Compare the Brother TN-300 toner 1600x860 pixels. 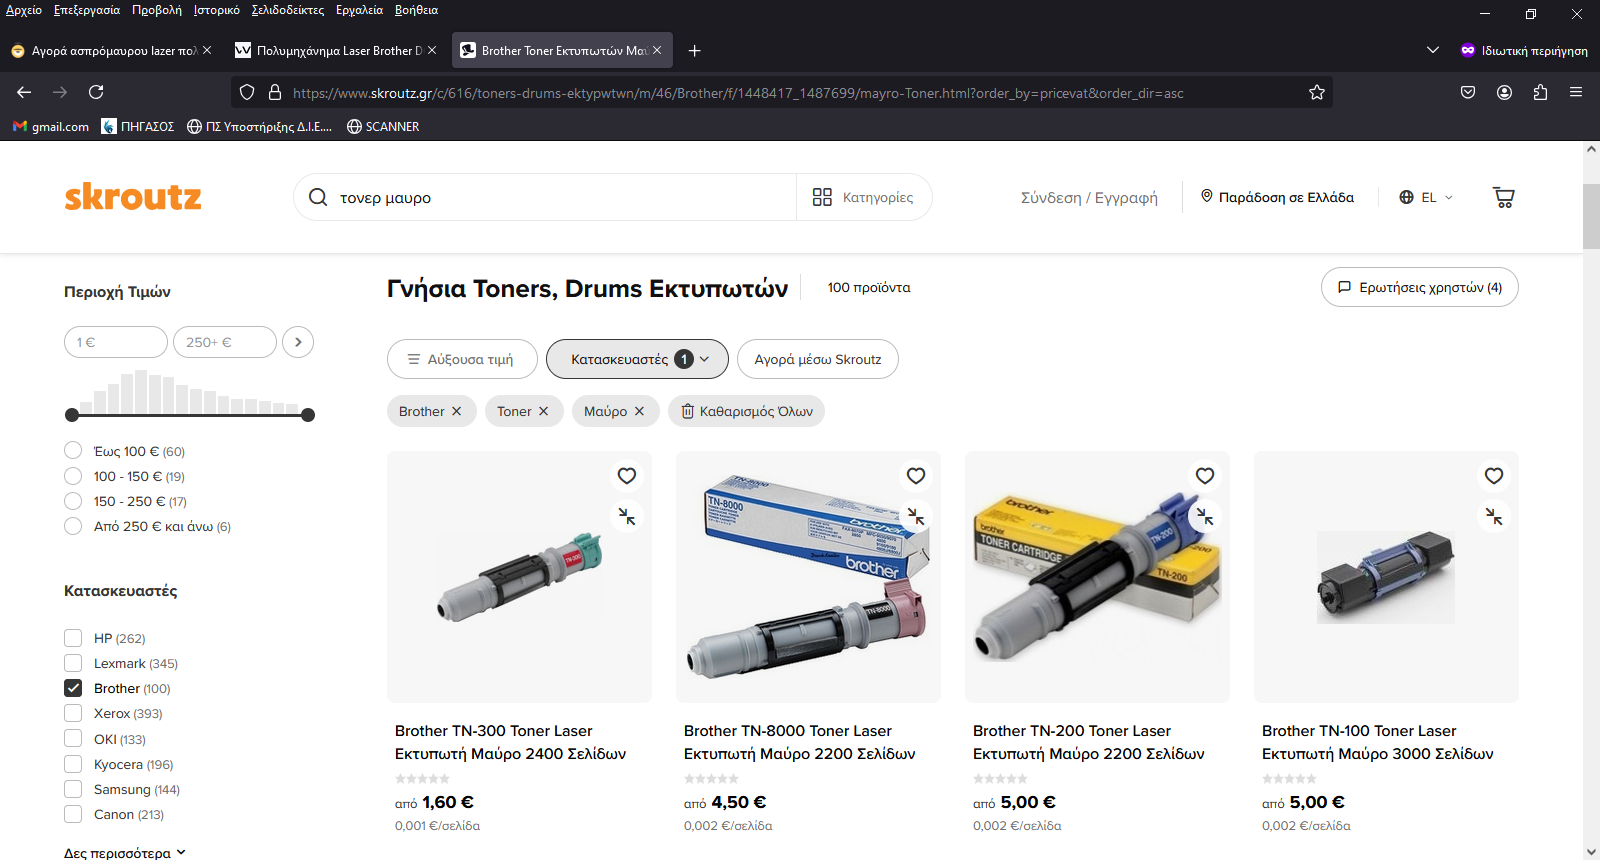point(627,516)
